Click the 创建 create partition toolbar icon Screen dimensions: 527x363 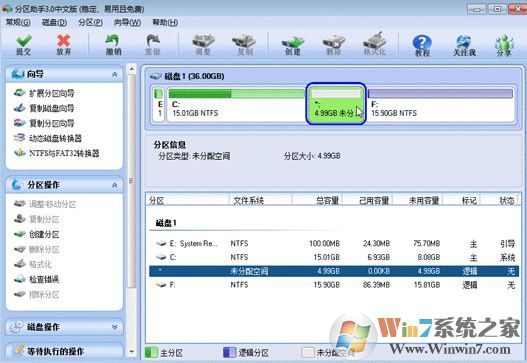(x=293, y=44)
